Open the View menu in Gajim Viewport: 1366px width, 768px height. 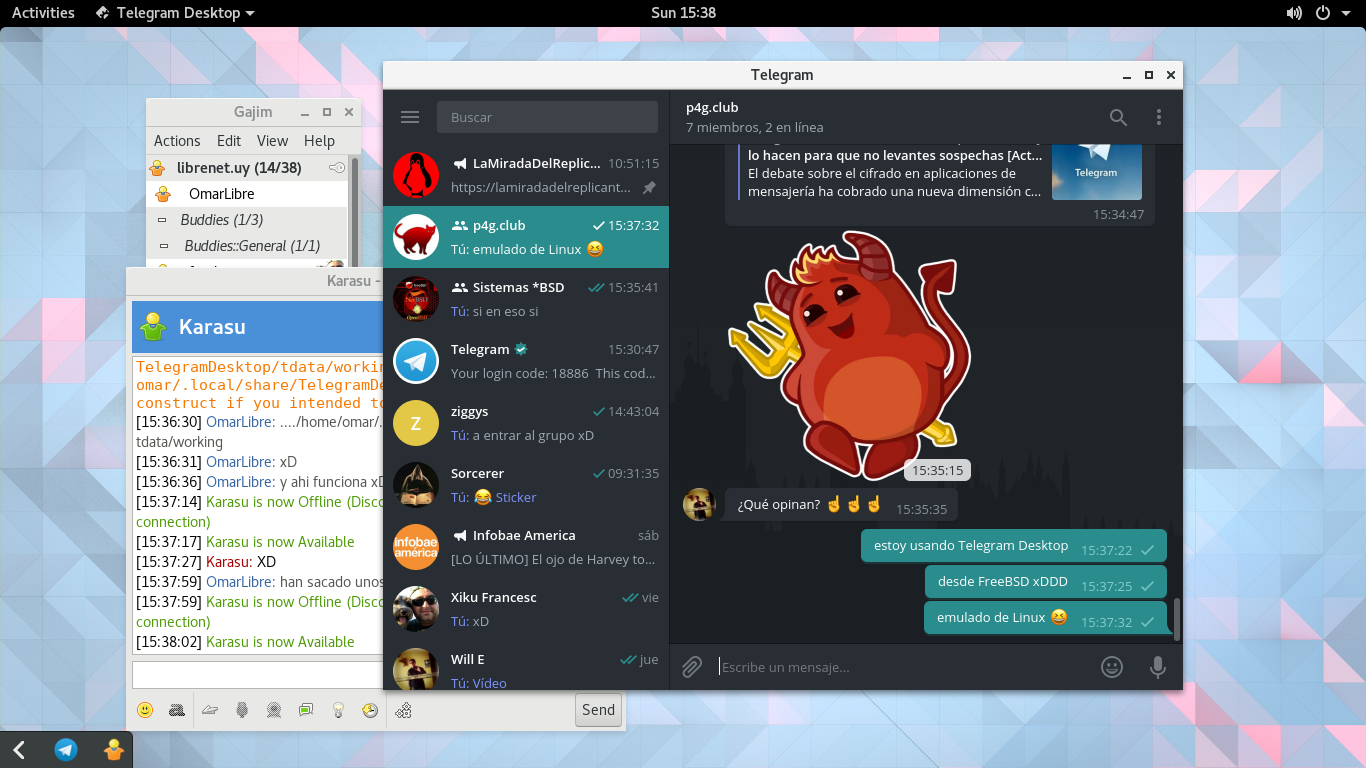(272, 141)
